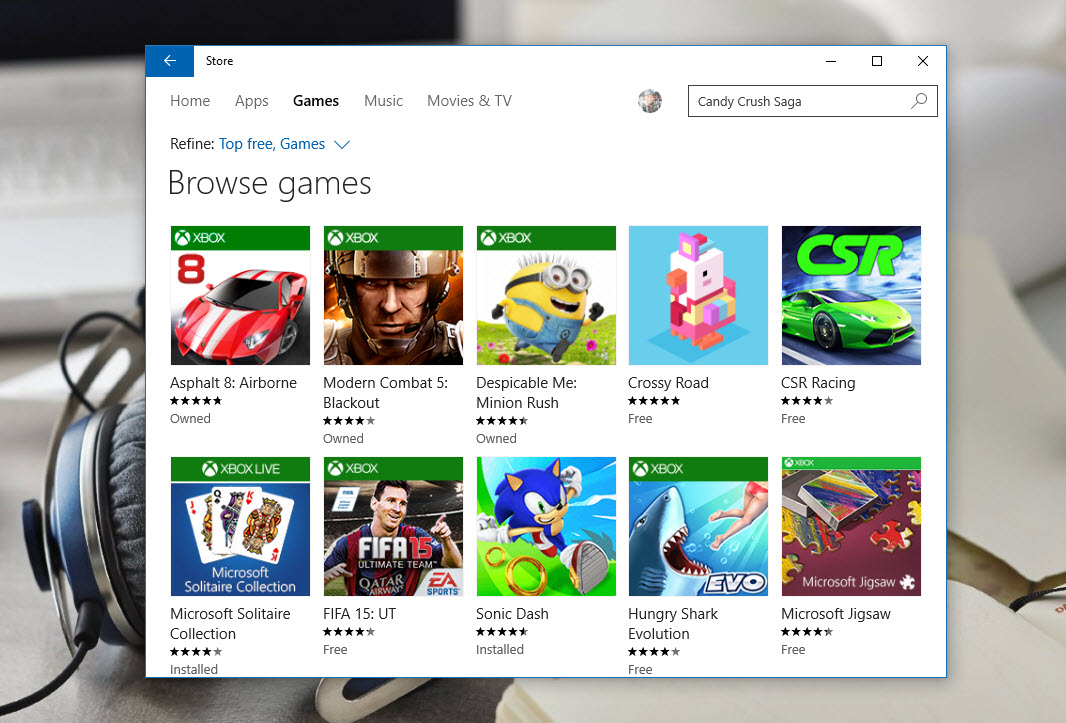Select the Games tab
This screenshot has width=1066, height=723.
click(315, 101)
